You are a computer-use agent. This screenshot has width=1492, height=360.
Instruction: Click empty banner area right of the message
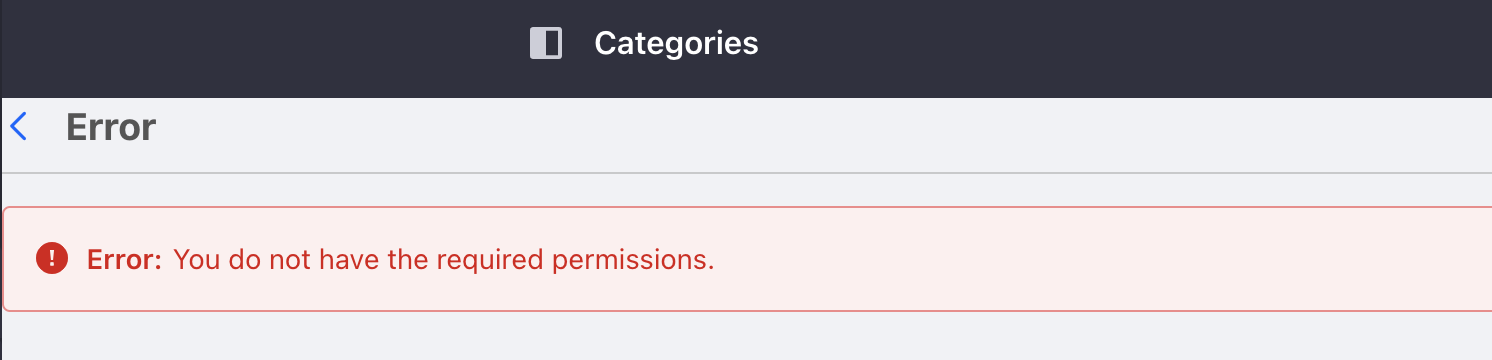pos(1100,259)
